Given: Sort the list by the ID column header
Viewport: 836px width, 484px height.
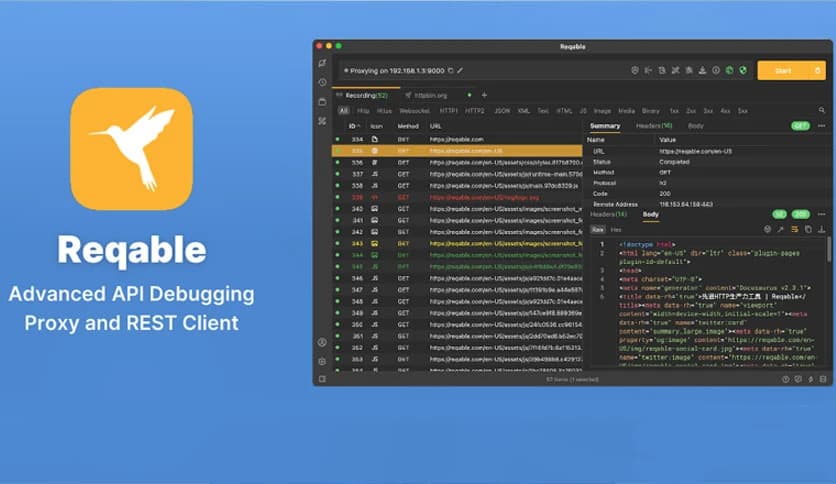Looking at the screenshot, I should click(352, 126).
